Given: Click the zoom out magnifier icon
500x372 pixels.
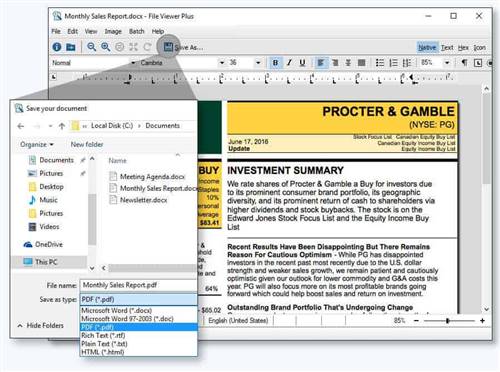Looking at the screenshot, I should (x=91, y=47).
